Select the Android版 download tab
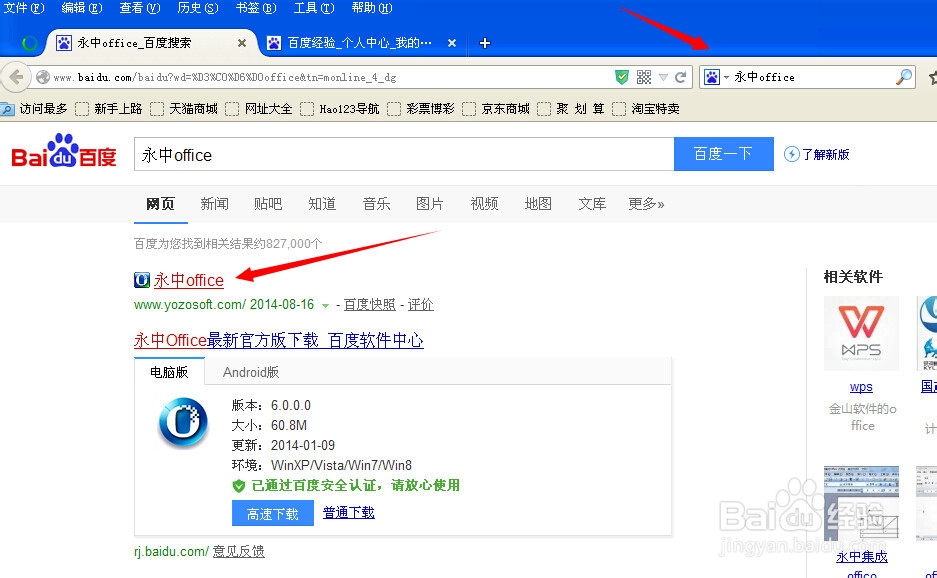Image resolution: width=937 pixels, height=578 pixels. (x=251, y=372)
